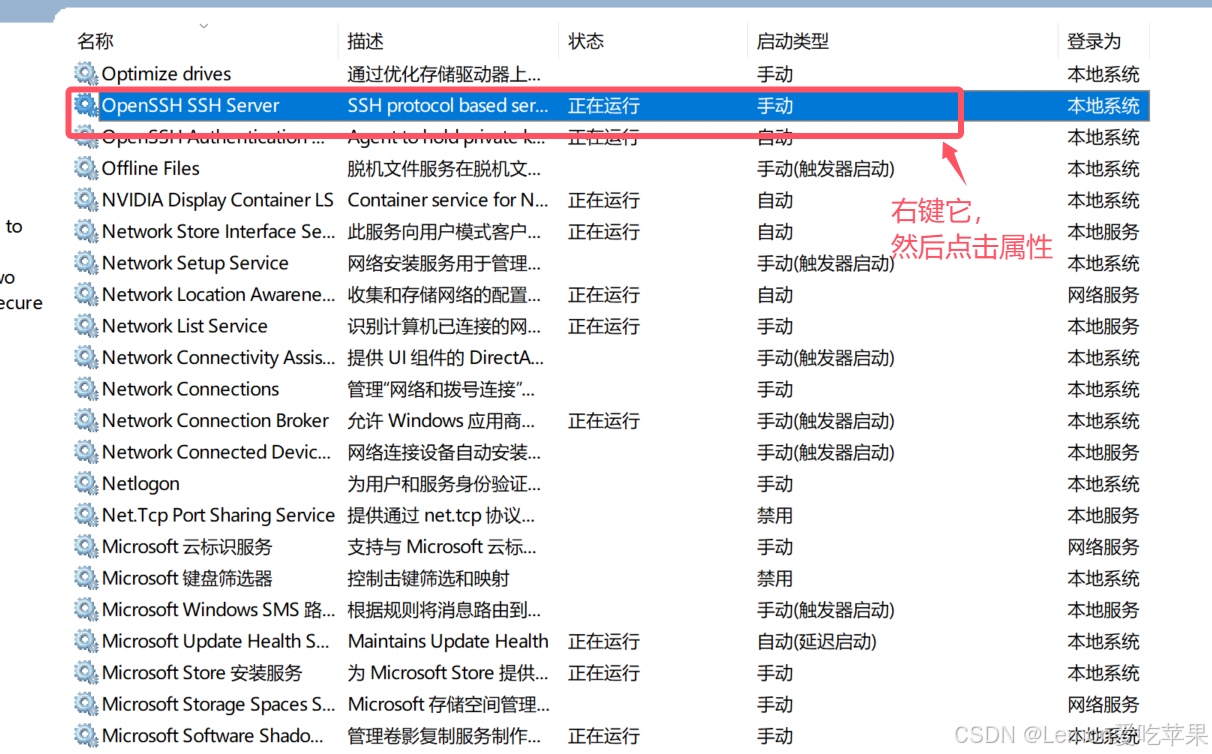Select the Microsoft 键盘筛选器 name
1212x754 pixels.
(x=187, y=578)
